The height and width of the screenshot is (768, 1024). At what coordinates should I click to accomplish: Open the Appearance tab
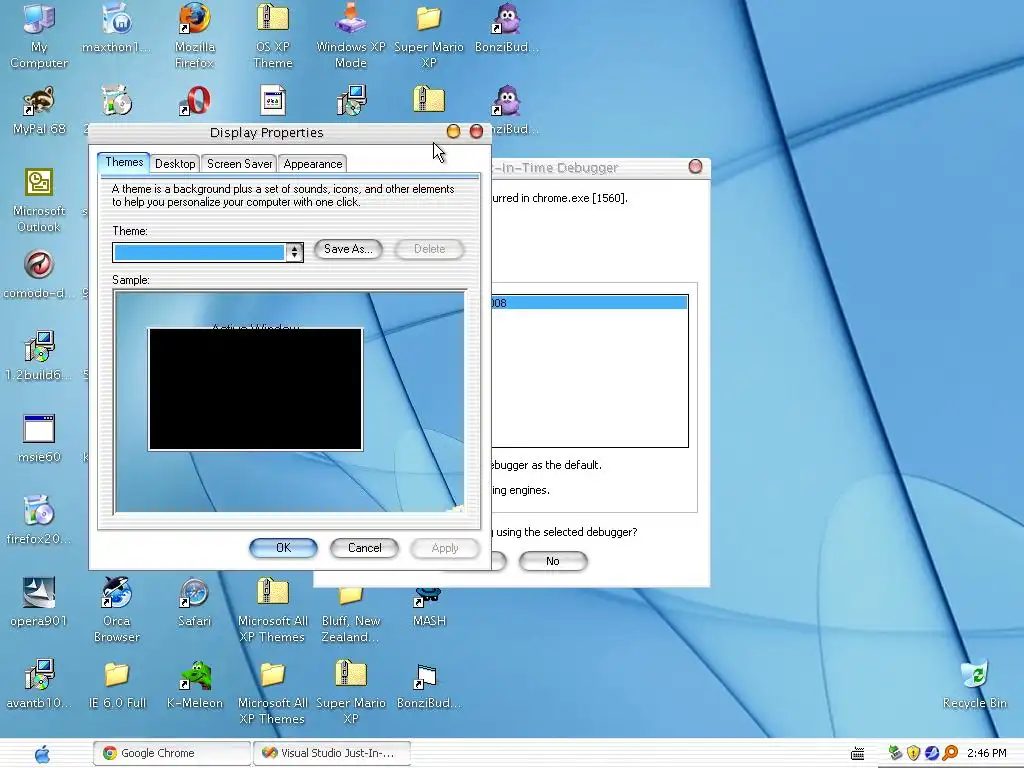312,164
